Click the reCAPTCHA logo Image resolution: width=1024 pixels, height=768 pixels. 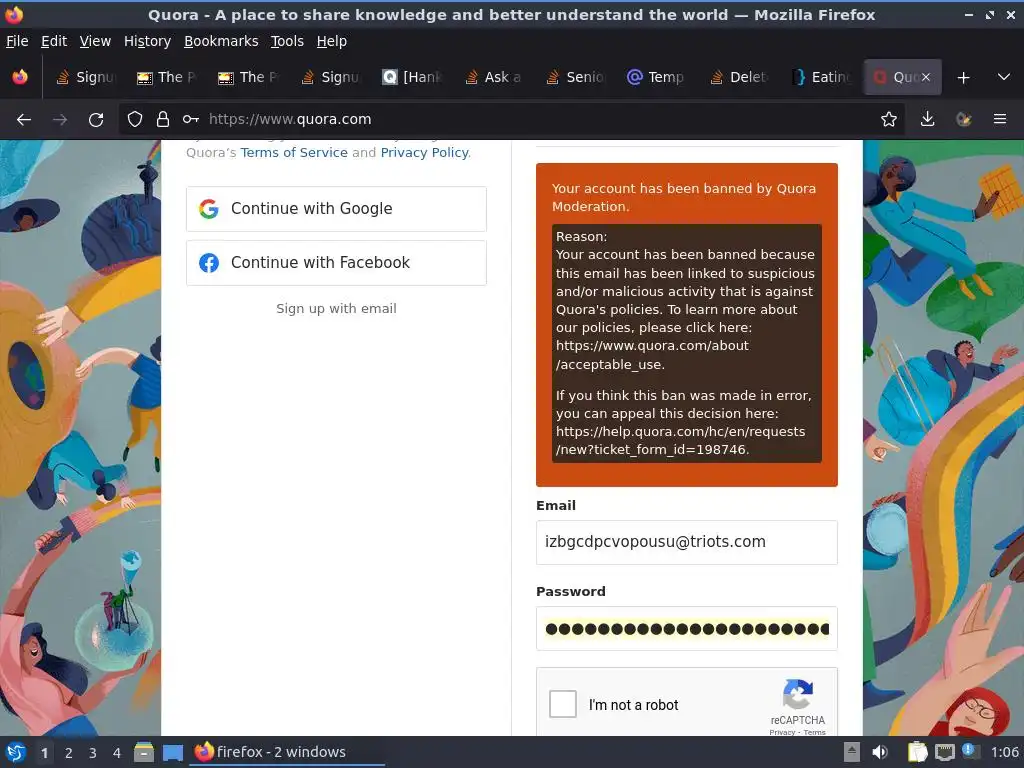coord(797,694)
